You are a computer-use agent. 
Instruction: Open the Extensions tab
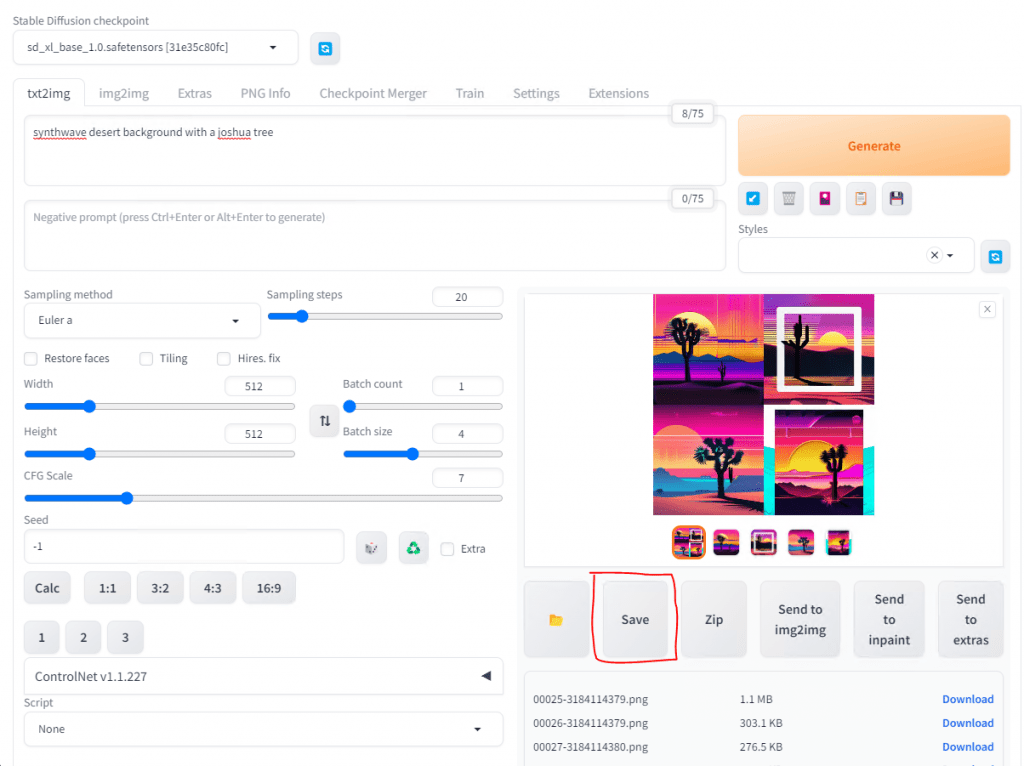(618, 93)
